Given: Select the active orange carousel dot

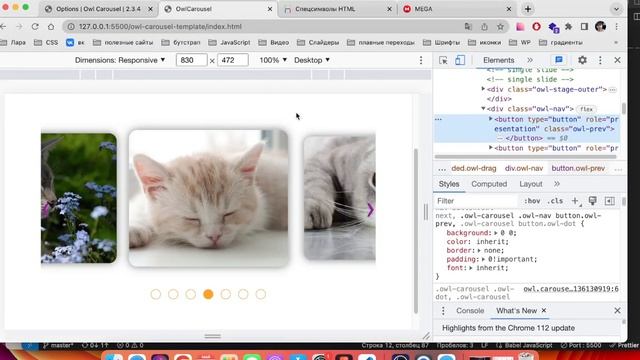Looking at the screenshot, I should (208, 294).
